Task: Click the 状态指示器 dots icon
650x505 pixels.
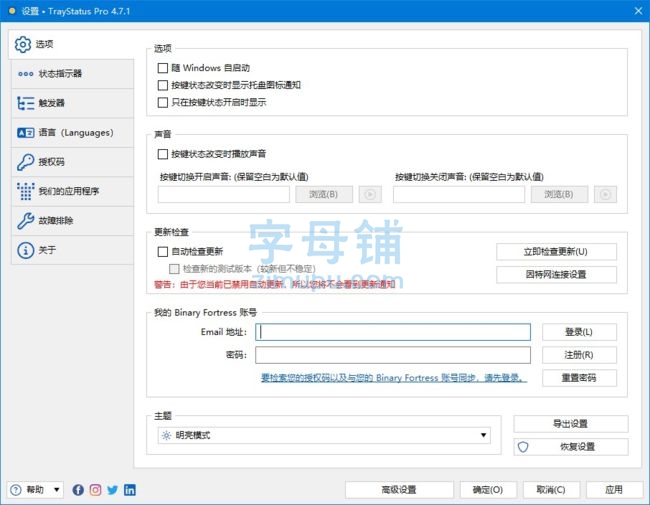Action: (x=26, y=74)
